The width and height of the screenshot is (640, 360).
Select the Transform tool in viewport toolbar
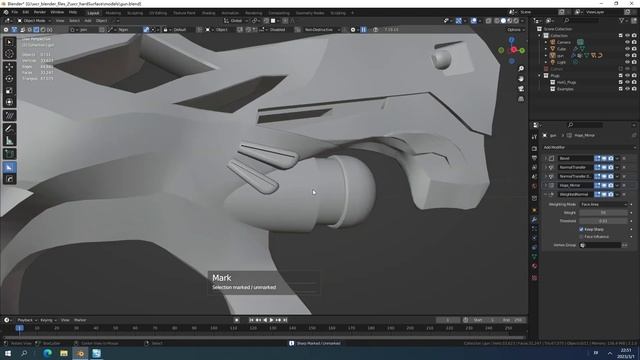pyautogui.click(x=9, y=102)
